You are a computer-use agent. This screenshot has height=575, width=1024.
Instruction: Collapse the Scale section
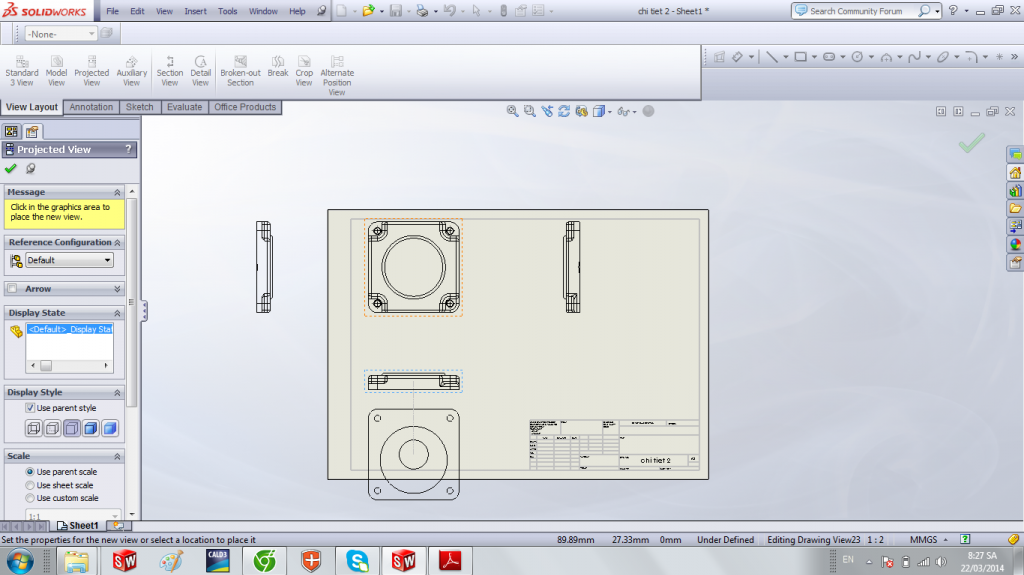(118, 456)
